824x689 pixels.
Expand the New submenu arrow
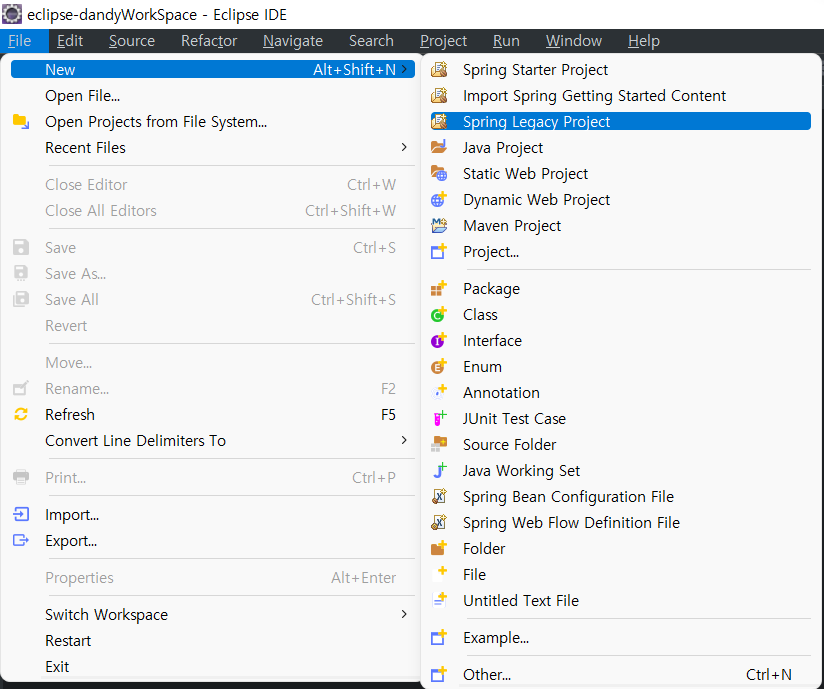[x=404, y=69]
